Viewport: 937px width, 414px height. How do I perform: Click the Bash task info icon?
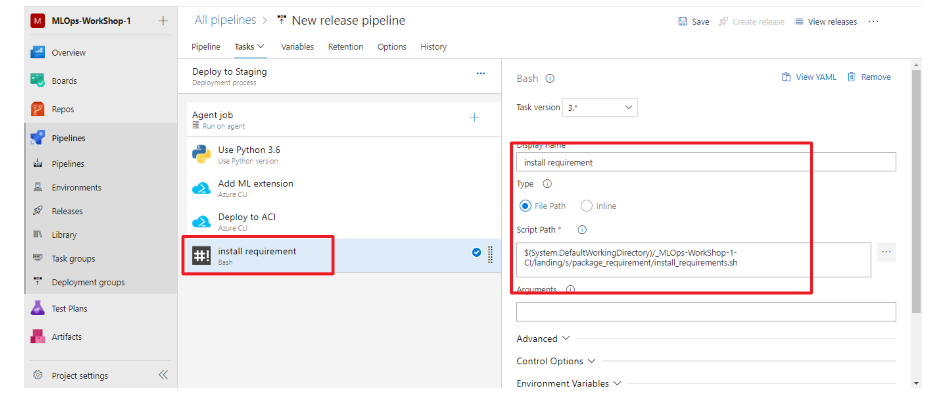(550, 78)
